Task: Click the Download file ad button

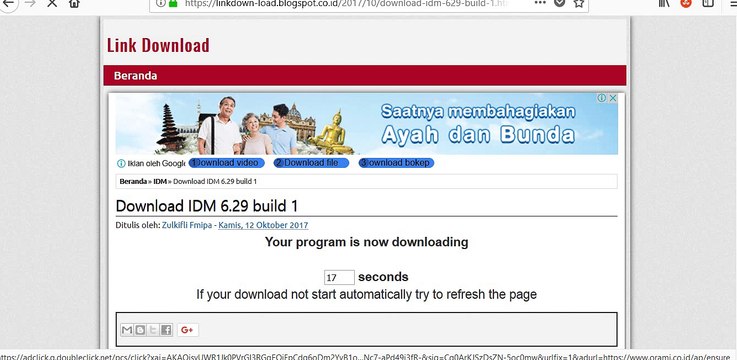Action: 311,163
